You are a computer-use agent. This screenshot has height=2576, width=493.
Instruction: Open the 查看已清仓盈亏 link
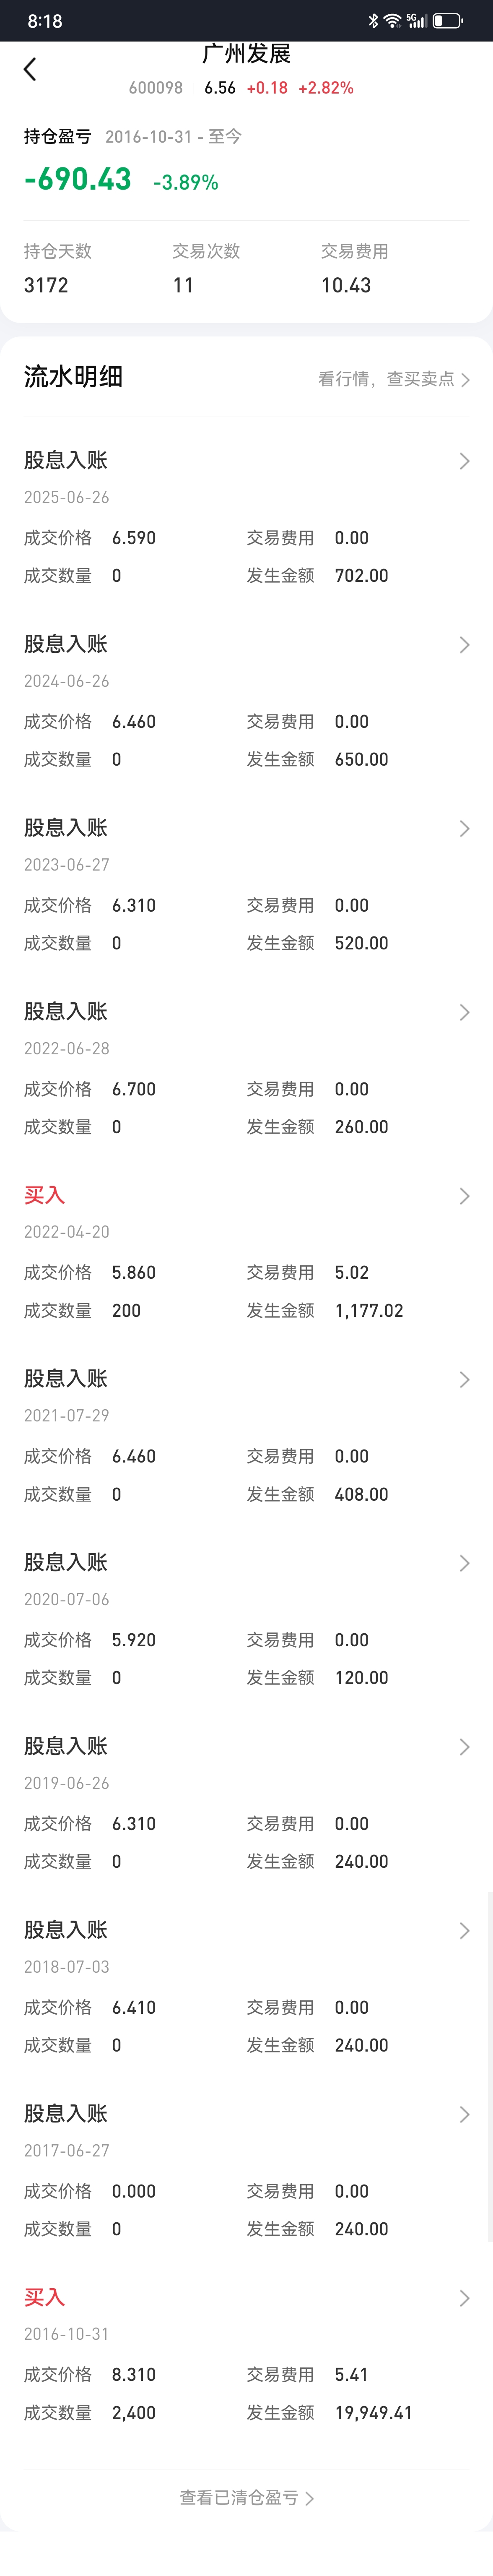(x=247, y=2497)
